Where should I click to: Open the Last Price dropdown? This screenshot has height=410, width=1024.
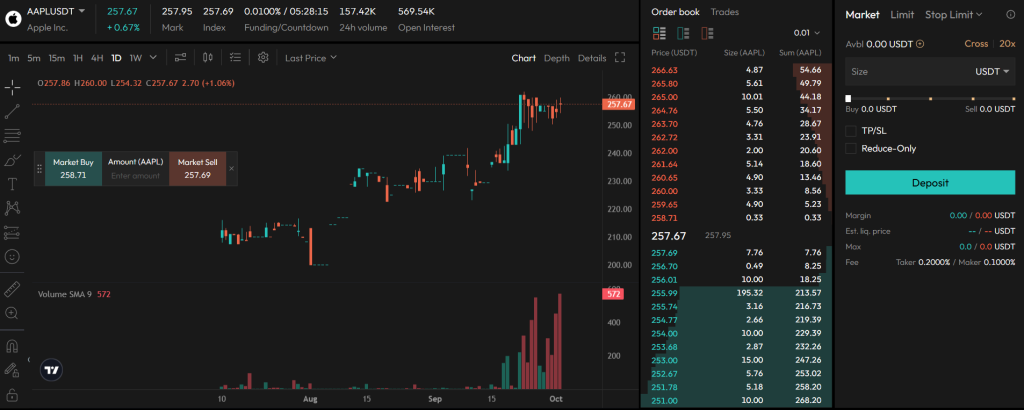coord(310,58)
